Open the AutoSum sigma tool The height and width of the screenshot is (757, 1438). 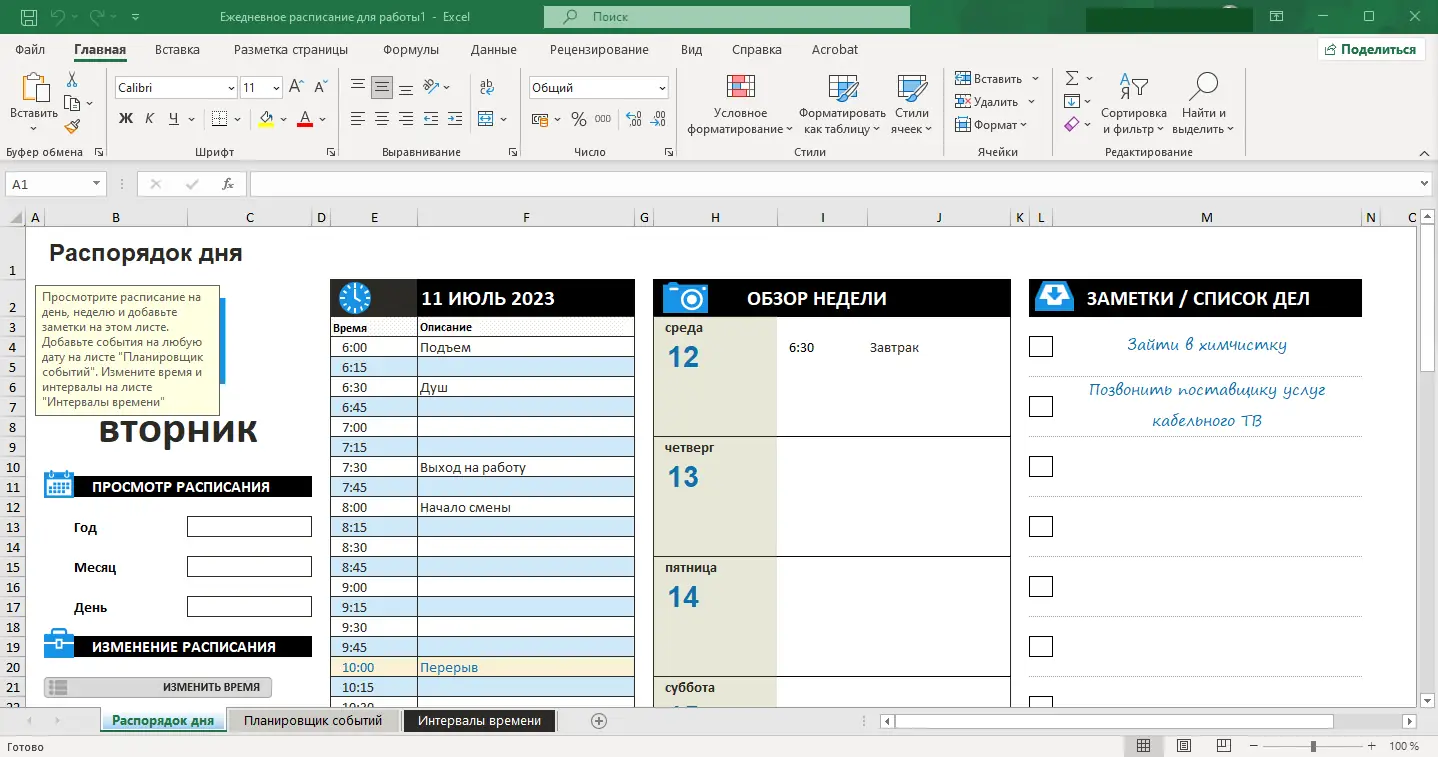(x=1072, y=78)
